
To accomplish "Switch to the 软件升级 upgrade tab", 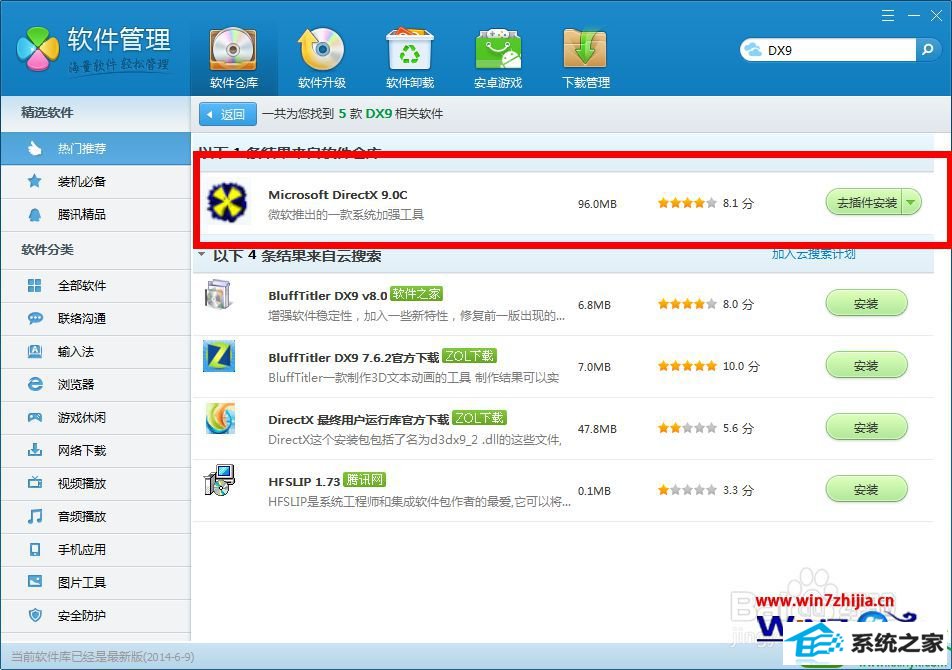I will (x=322, y=59).
